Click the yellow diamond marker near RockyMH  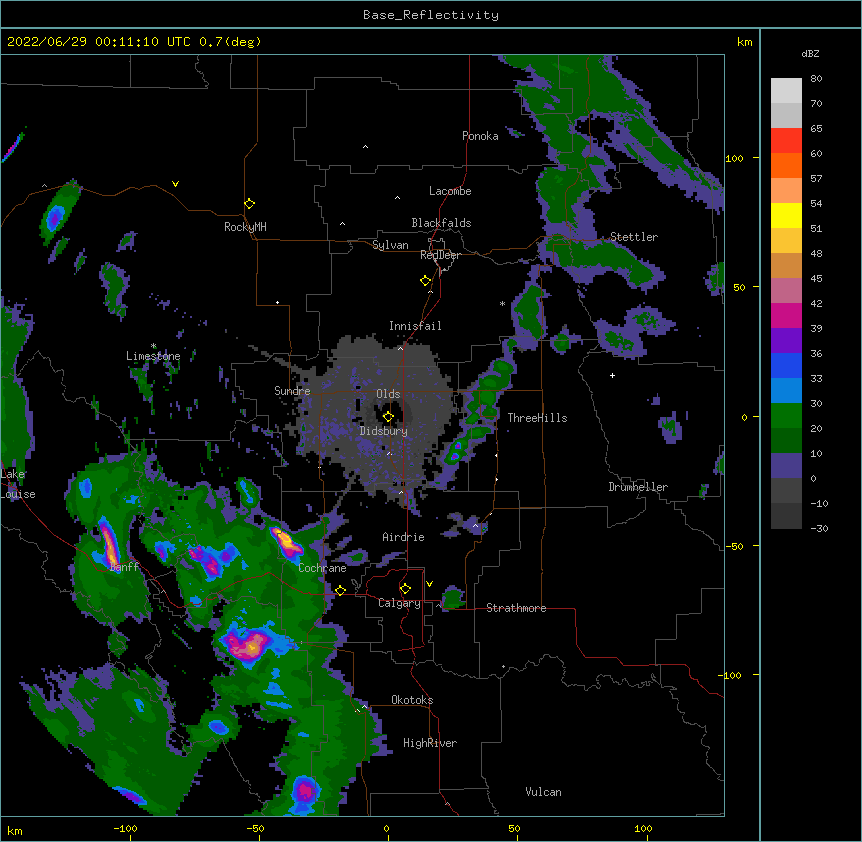pyautogui.click(x=249, y=203)
